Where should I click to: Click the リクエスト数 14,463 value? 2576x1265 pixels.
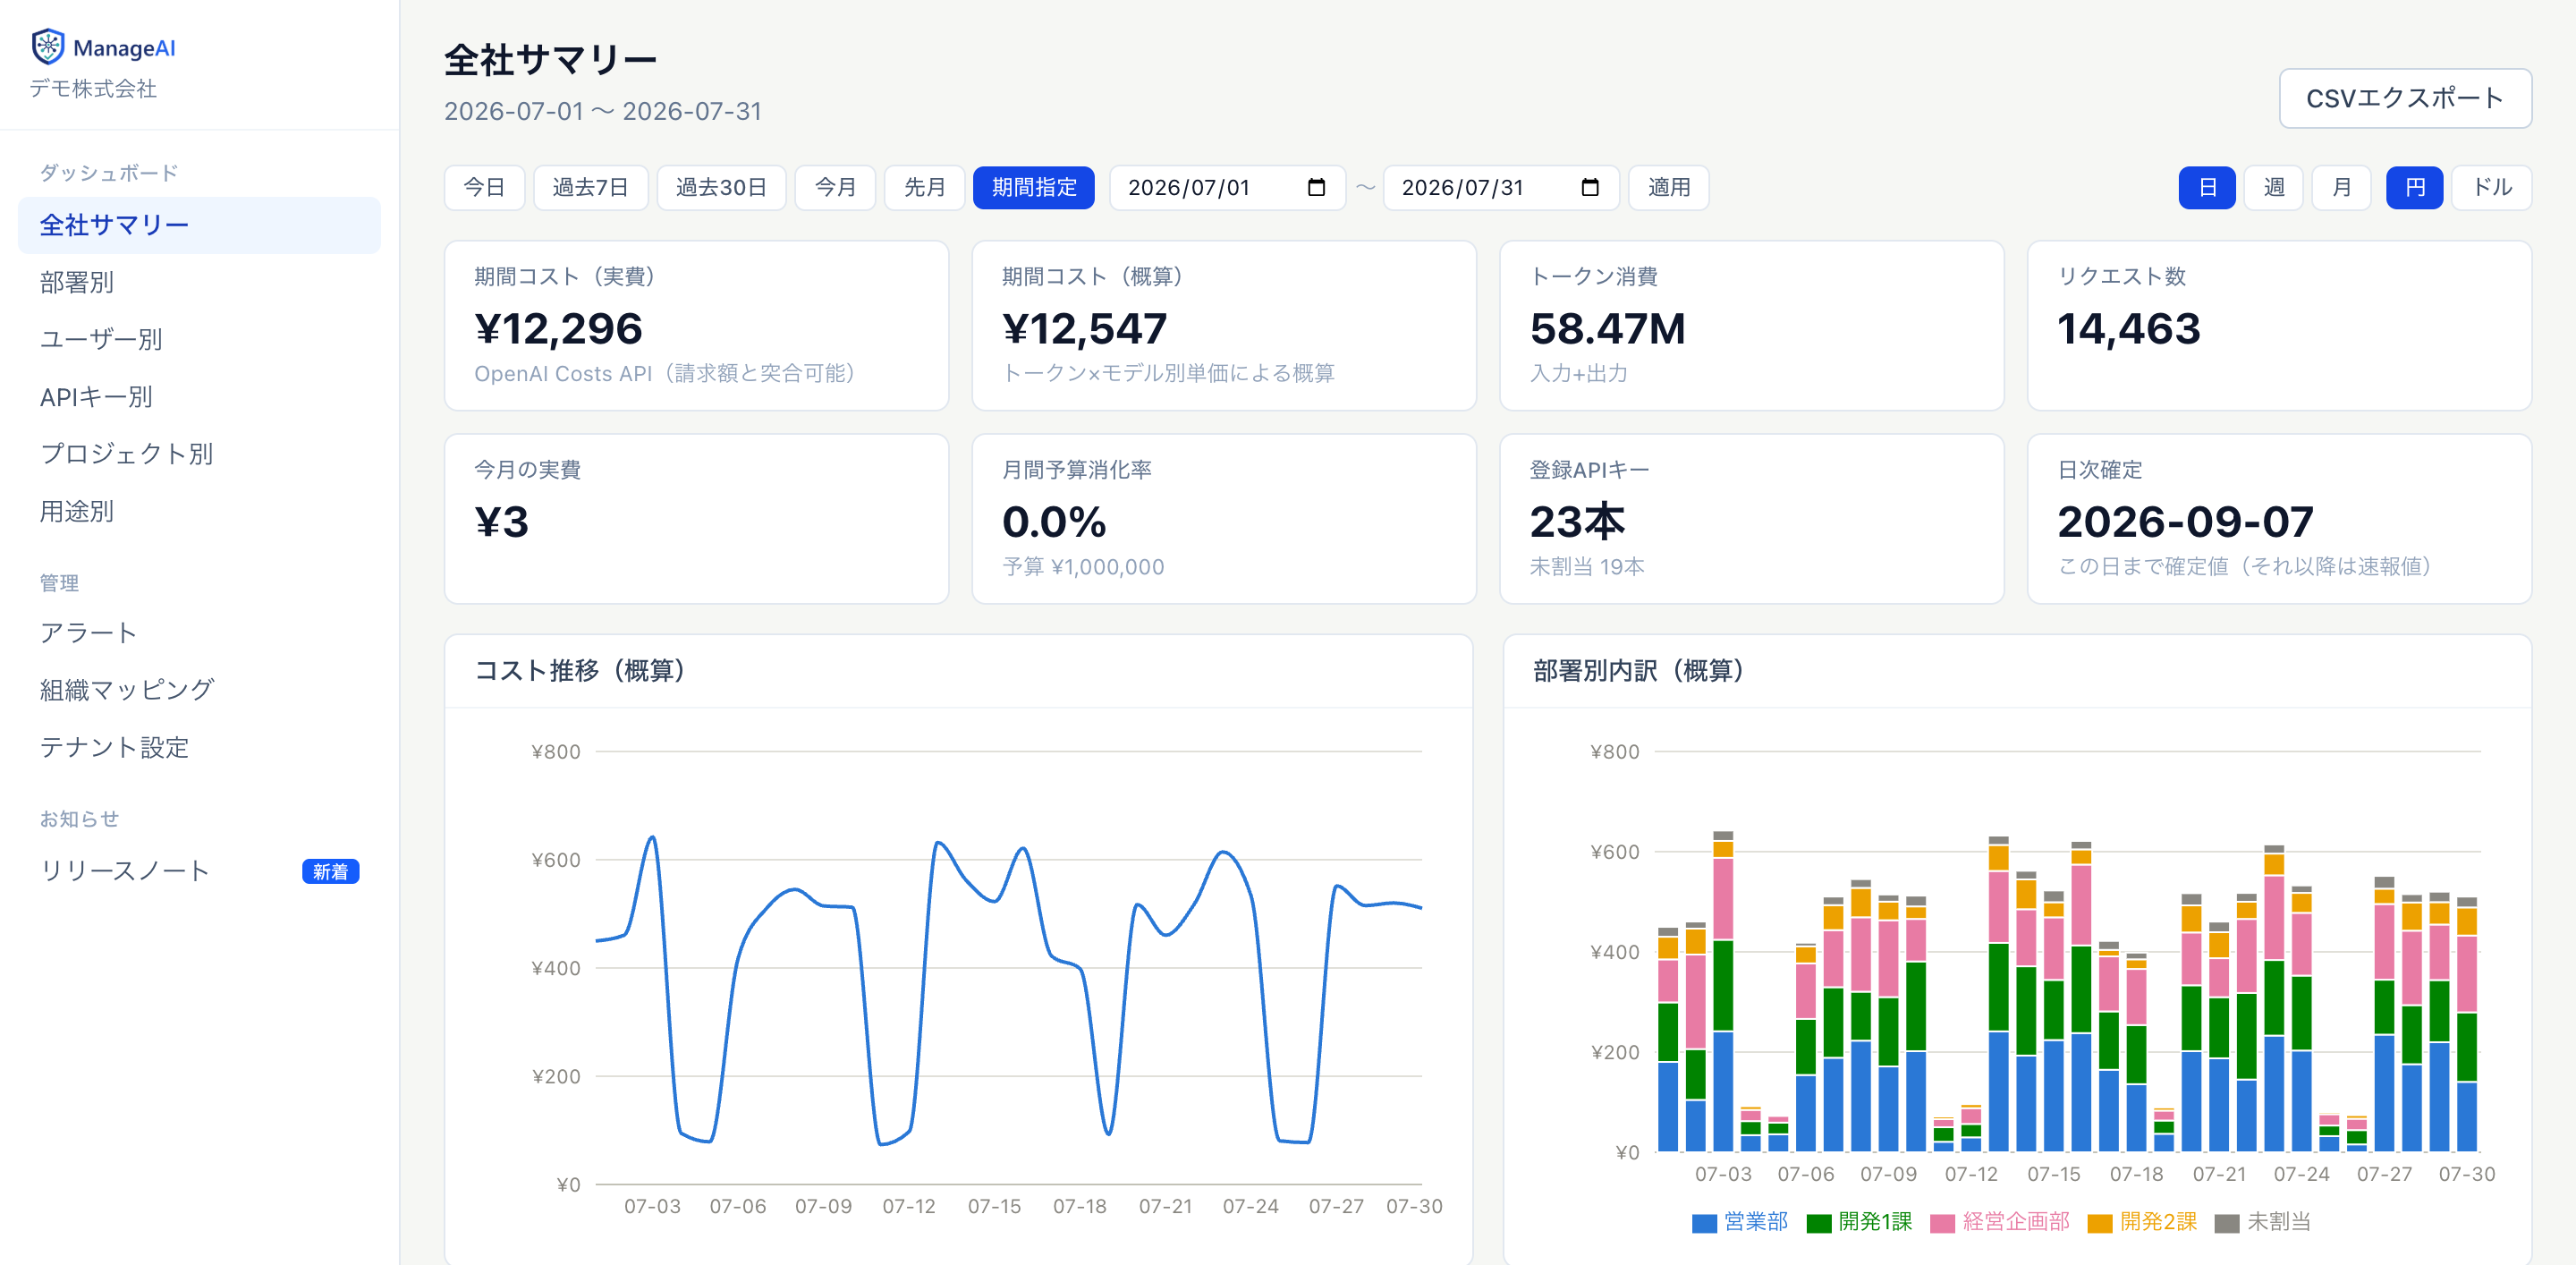pos(2129,329)
